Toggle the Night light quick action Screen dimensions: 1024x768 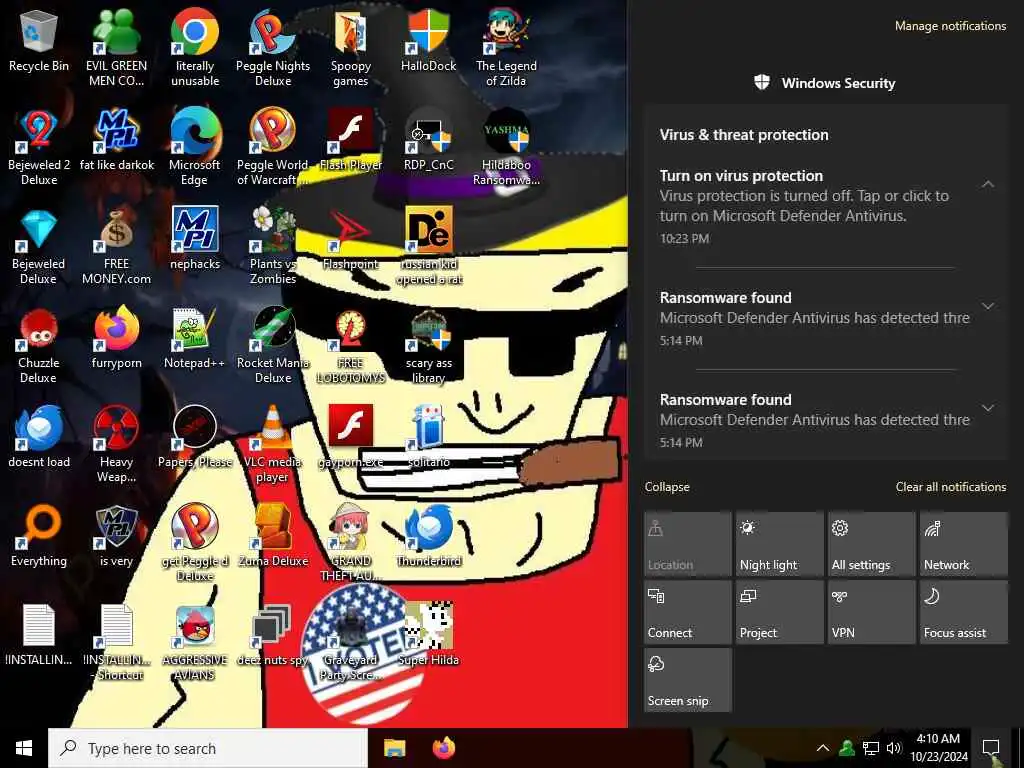pos(779,544)
